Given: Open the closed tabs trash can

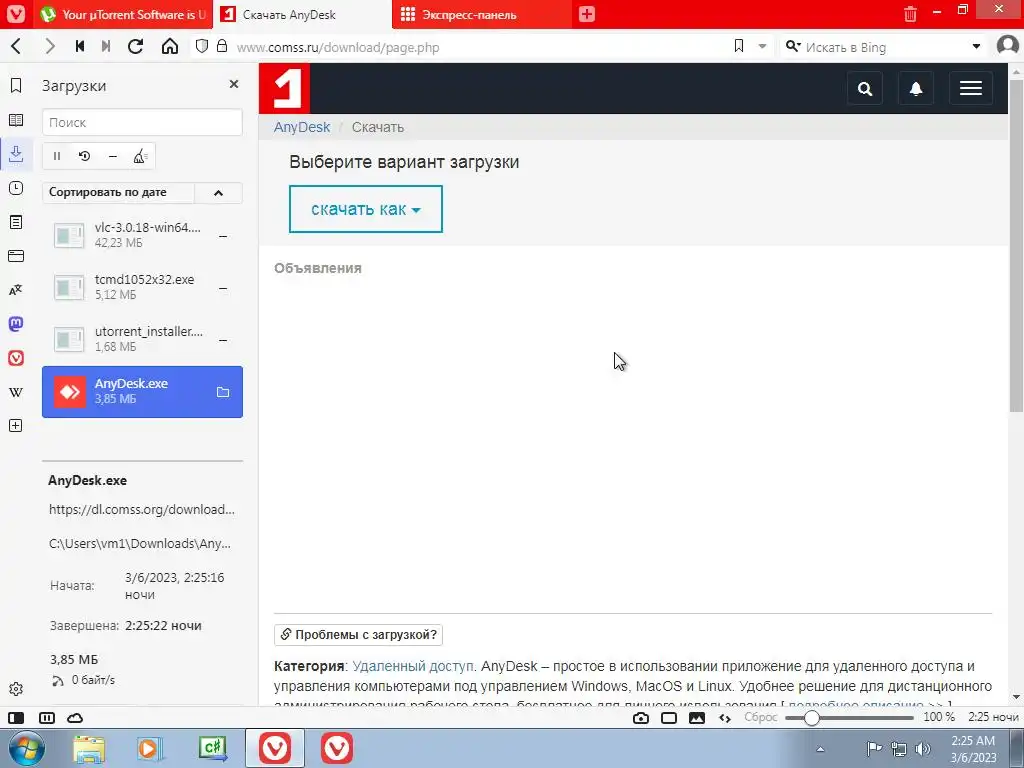Looking at the screenshot, I should (910, 14).
